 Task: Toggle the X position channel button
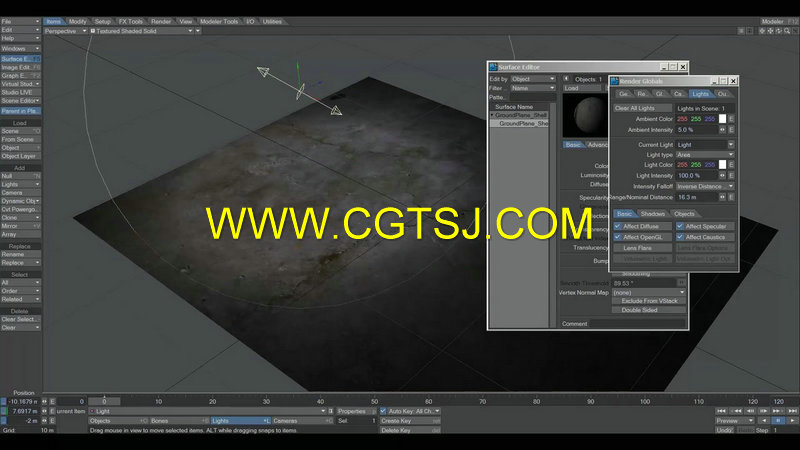pos(4,402)
